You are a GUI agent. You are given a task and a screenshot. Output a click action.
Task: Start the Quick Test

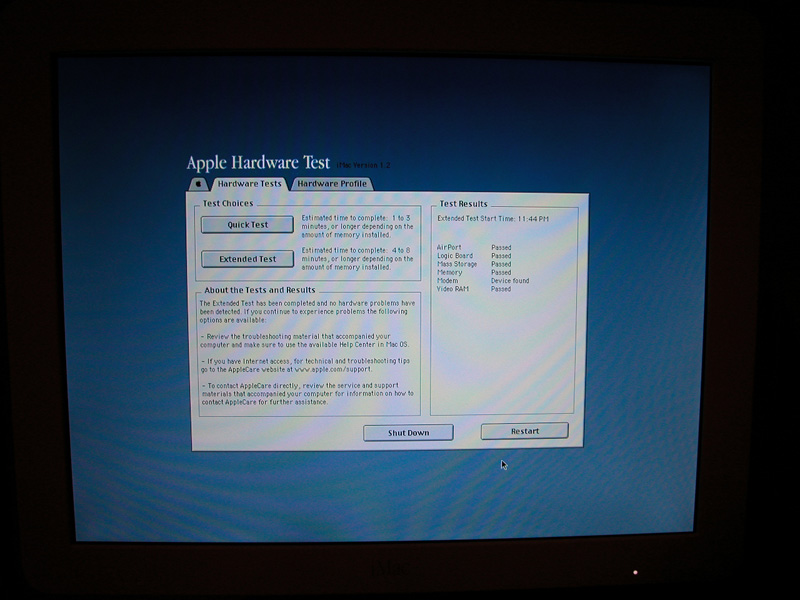(x=247, y=225)
